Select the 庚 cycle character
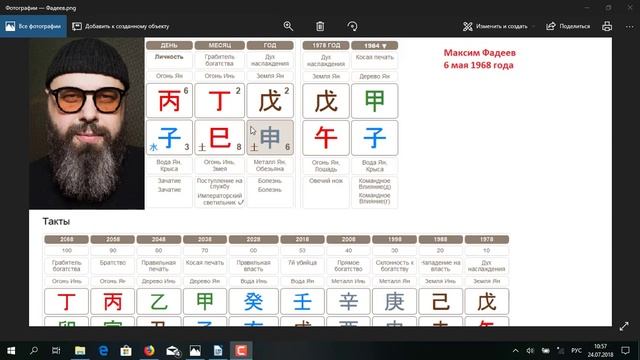 coord(394,302)
